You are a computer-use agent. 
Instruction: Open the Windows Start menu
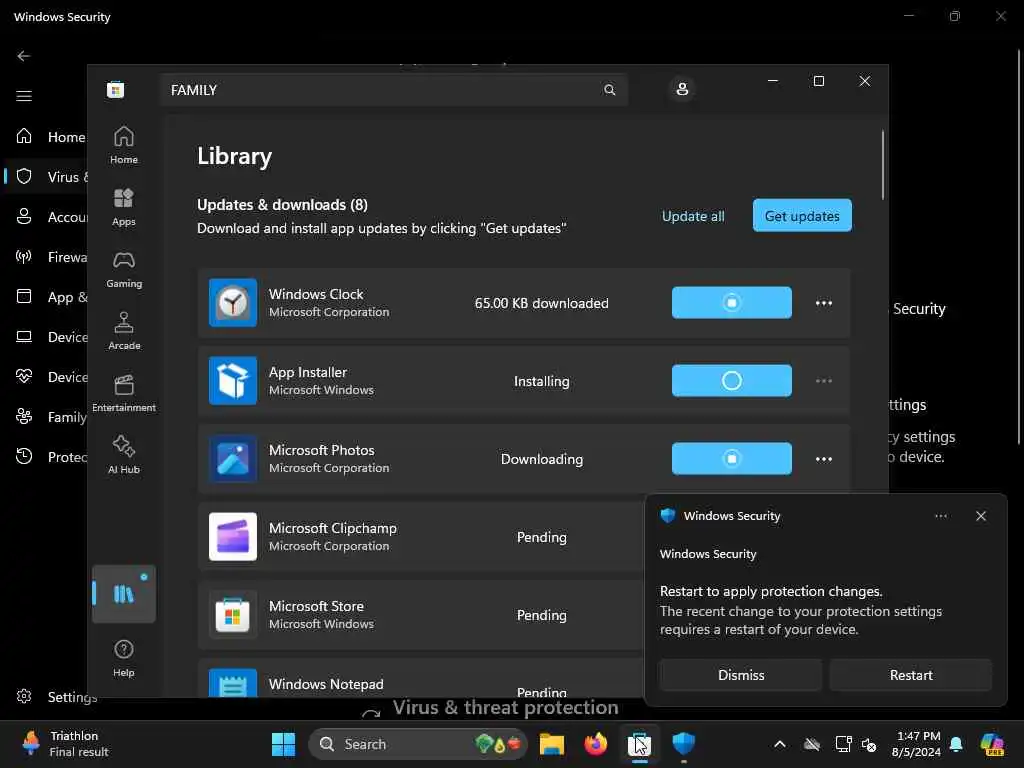click(283, 744)
